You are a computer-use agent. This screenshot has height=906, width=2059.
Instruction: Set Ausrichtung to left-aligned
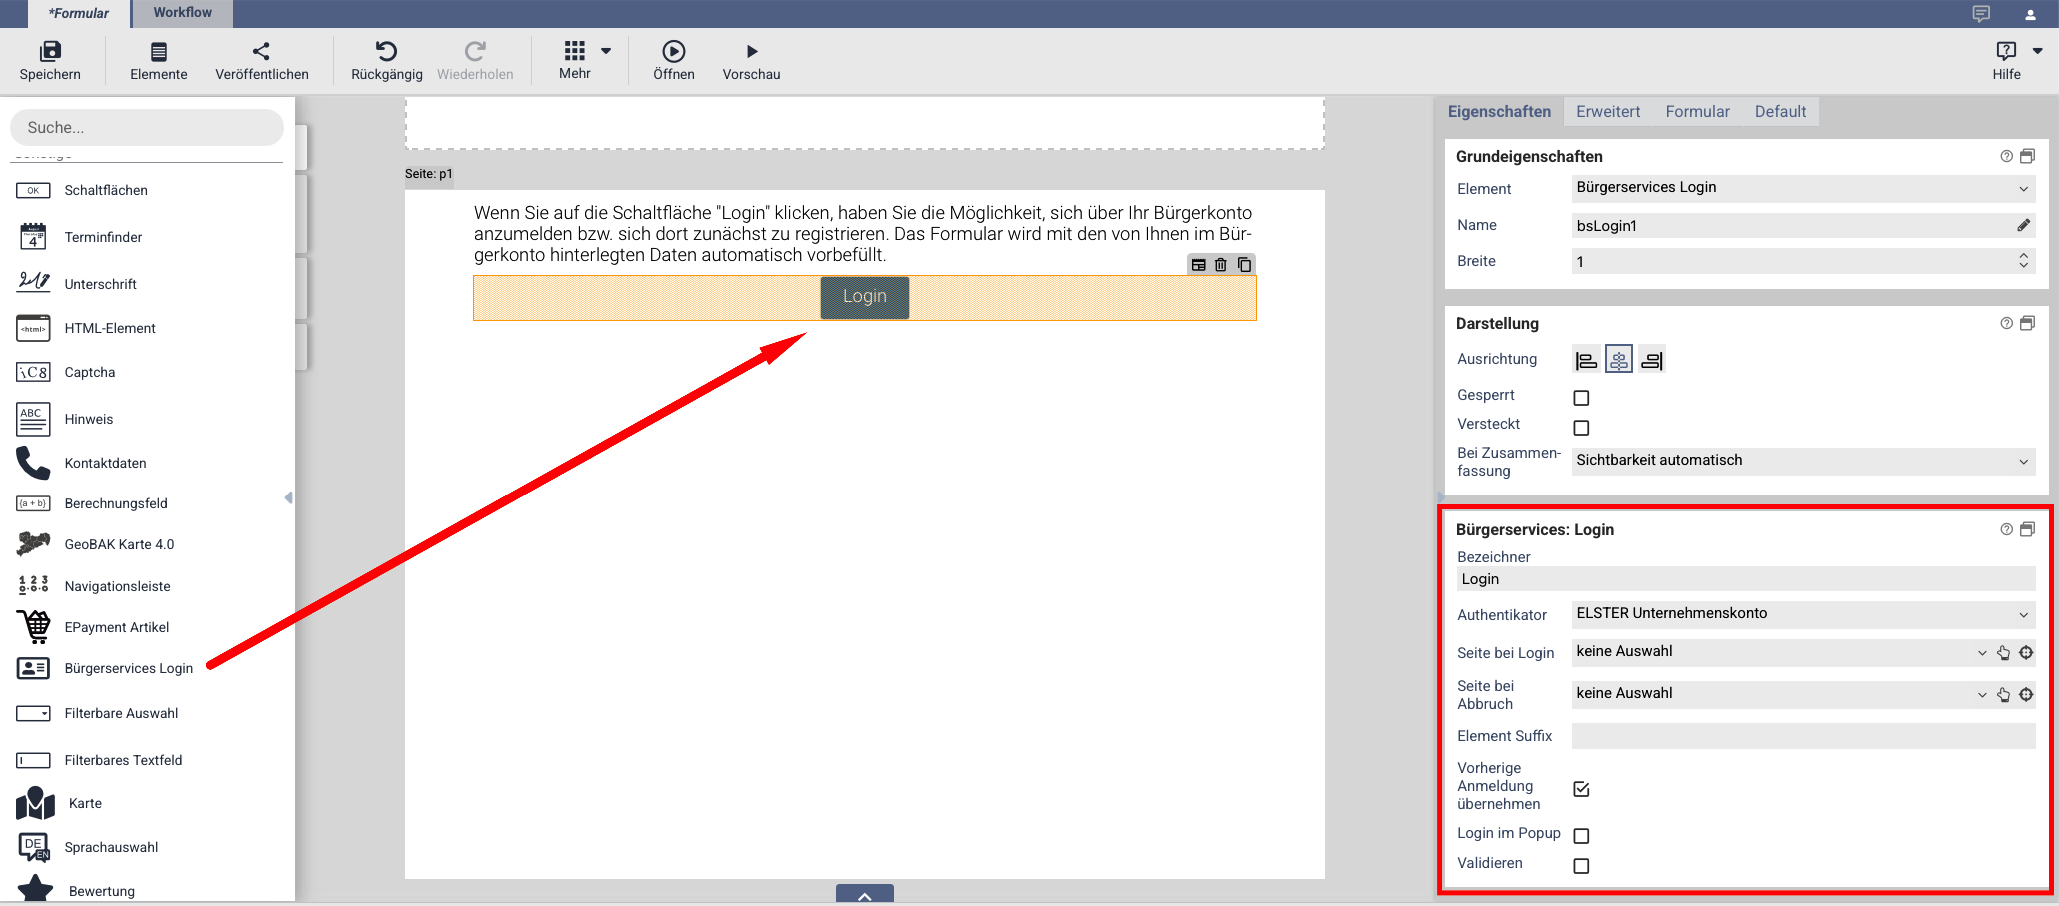[x=1586, y=360]
